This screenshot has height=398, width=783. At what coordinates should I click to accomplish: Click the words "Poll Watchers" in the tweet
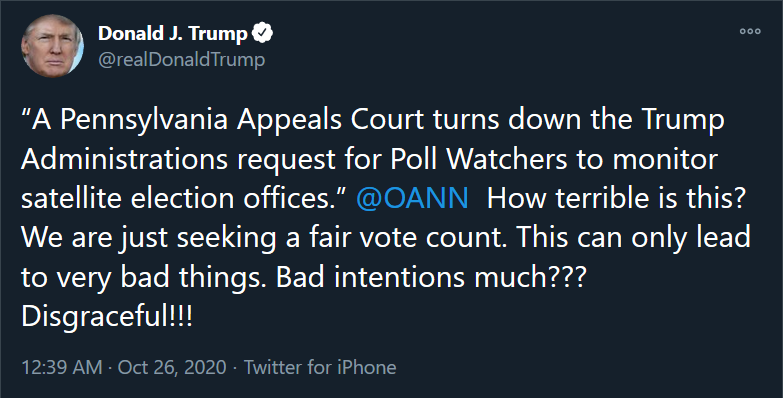pos(478,159)
